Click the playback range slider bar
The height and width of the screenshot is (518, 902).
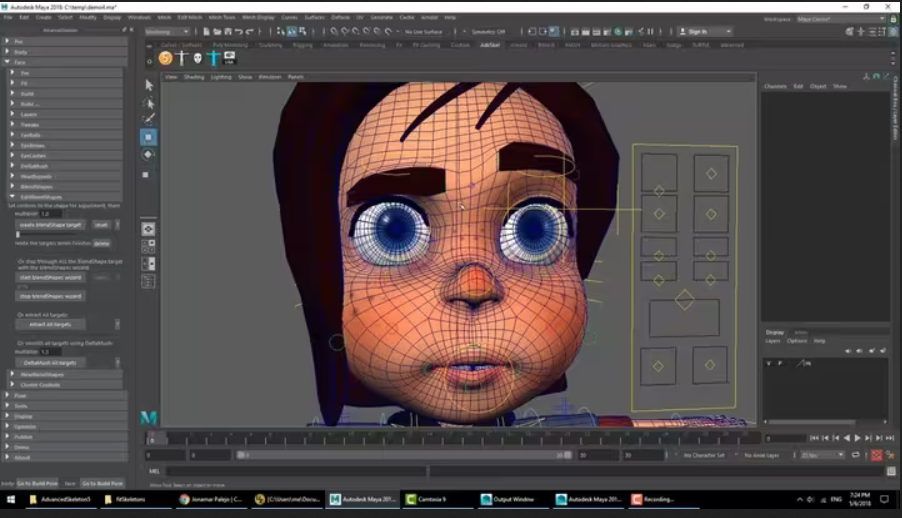tap(404, 455)
